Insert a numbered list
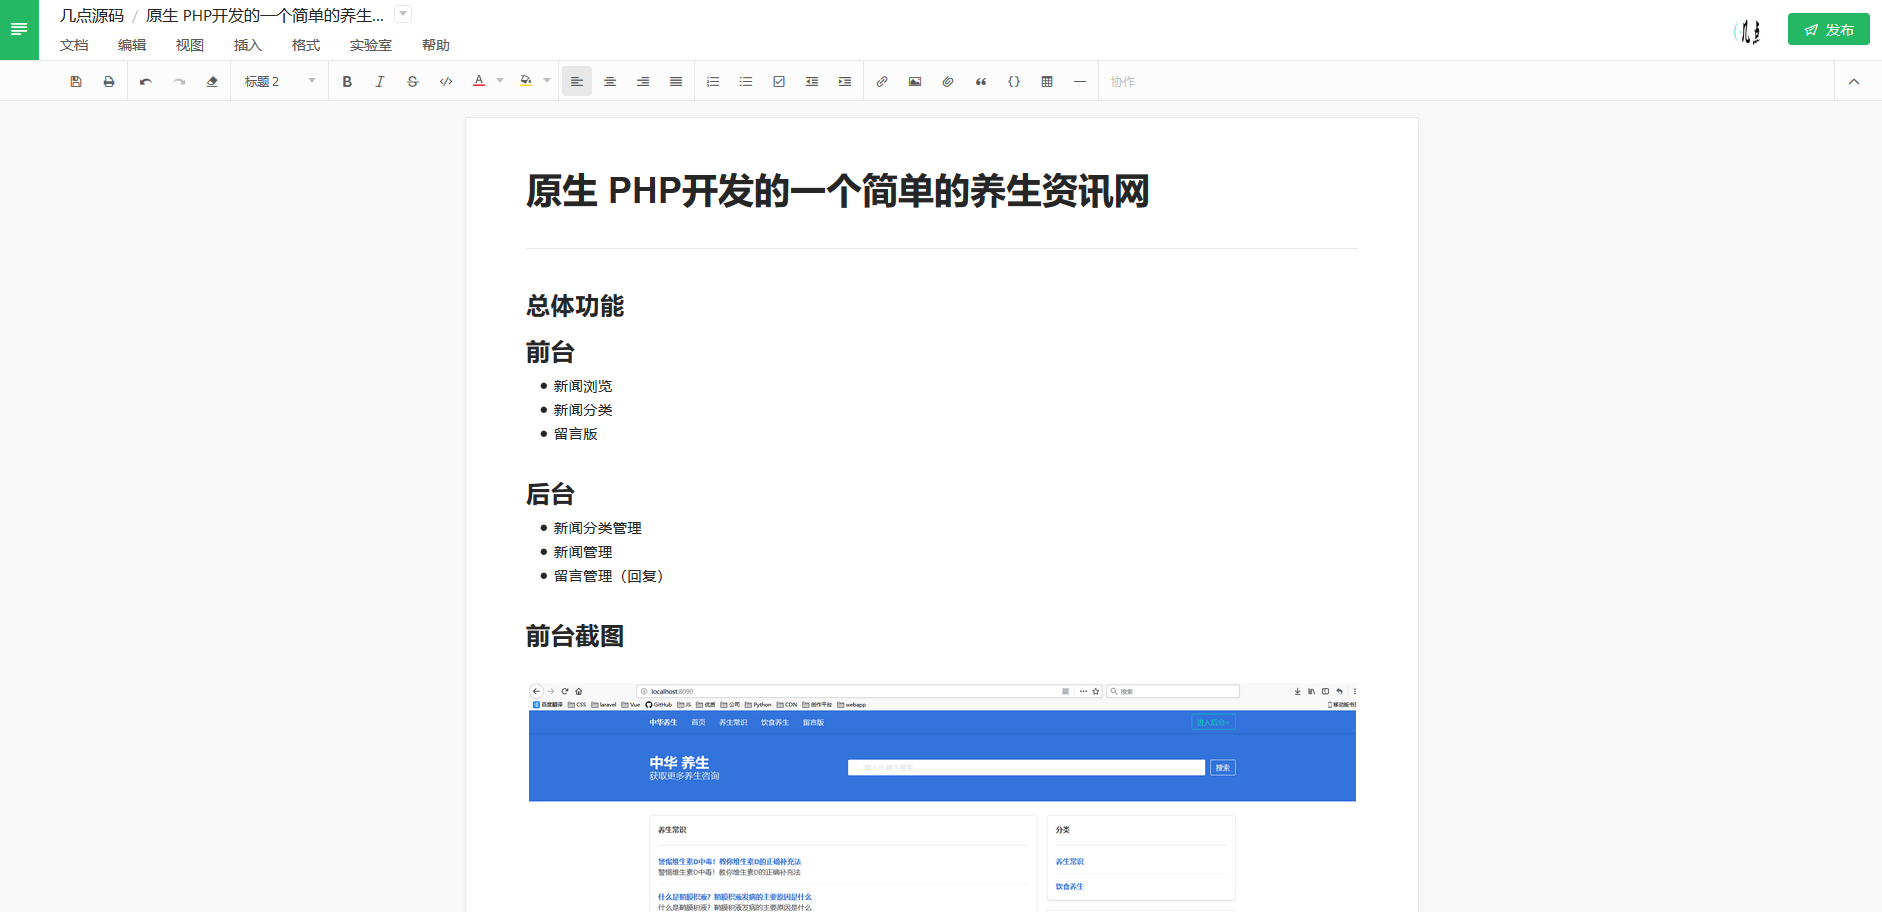This screenshot has width=1882, height=912. coord(713,82)
